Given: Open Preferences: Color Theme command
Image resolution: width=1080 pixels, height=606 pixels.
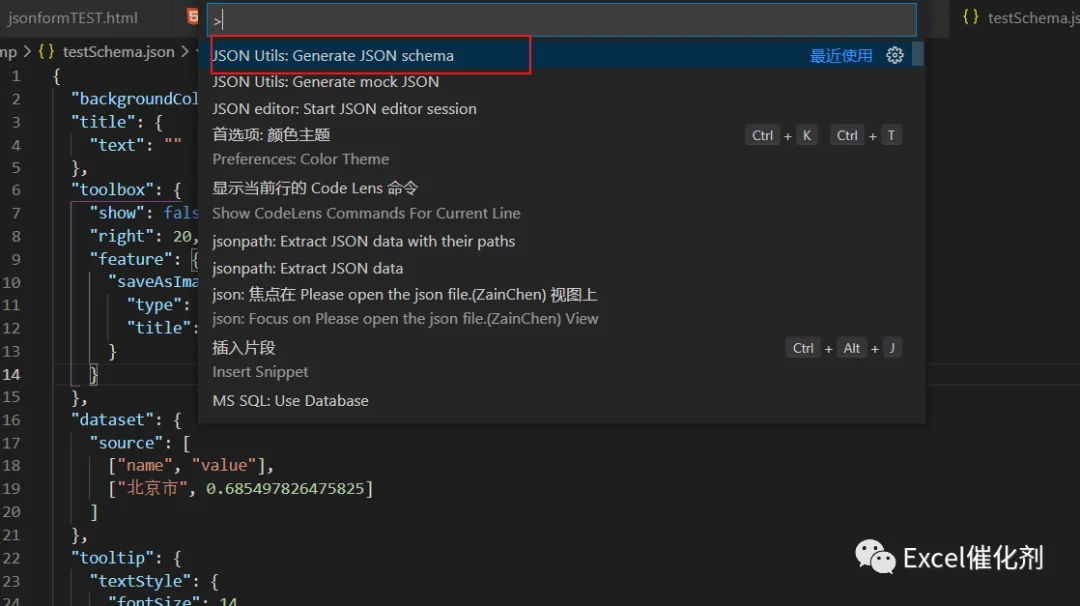Looking at the screenshot, I should tap(561, 147).
